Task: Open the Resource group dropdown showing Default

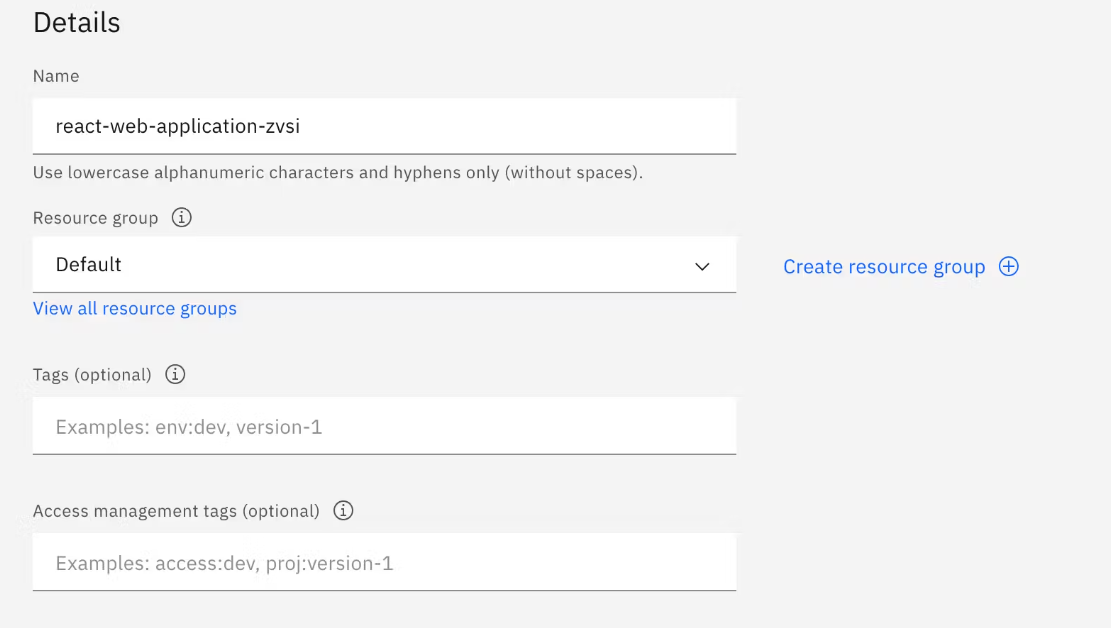Action: click(384, 264)
